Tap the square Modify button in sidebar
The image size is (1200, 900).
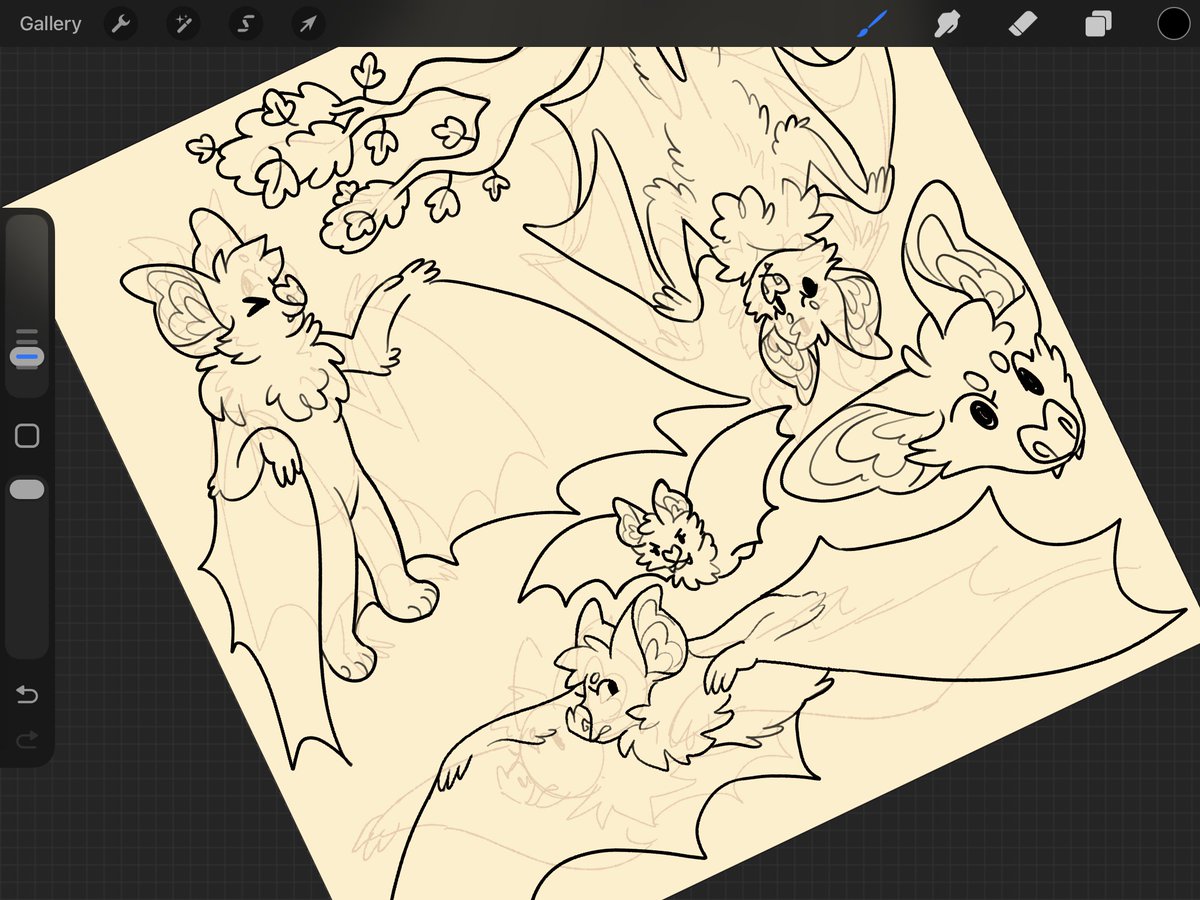pos(27,436)
